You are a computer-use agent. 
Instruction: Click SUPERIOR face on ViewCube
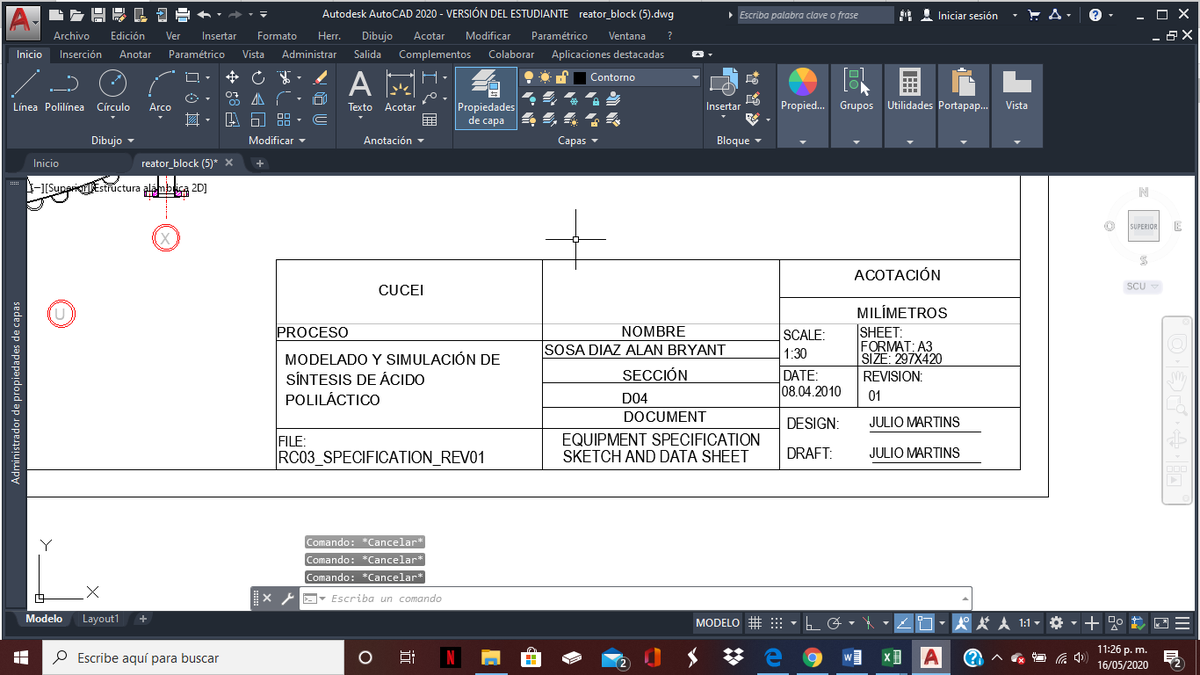point(1143,226)
